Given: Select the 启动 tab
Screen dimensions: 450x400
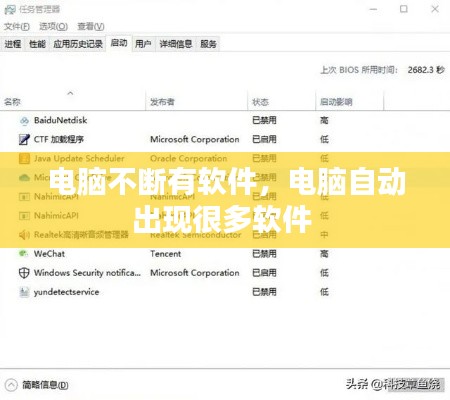Looking at the screenshot, I should click(119, 43).
